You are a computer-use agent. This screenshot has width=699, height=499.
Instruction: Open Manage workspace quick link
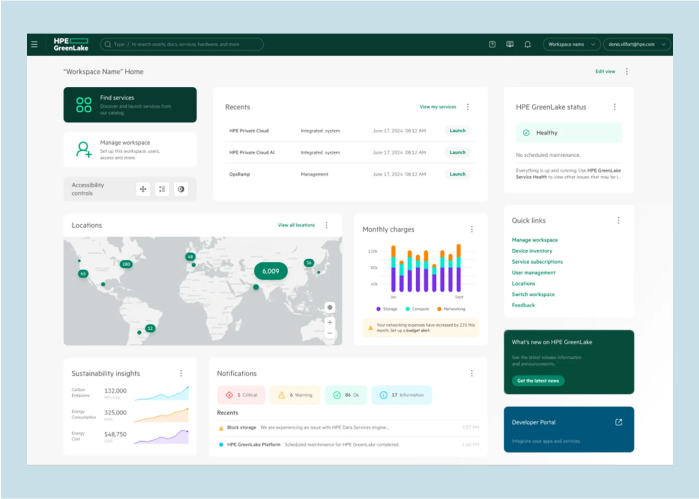click(535, 240)
